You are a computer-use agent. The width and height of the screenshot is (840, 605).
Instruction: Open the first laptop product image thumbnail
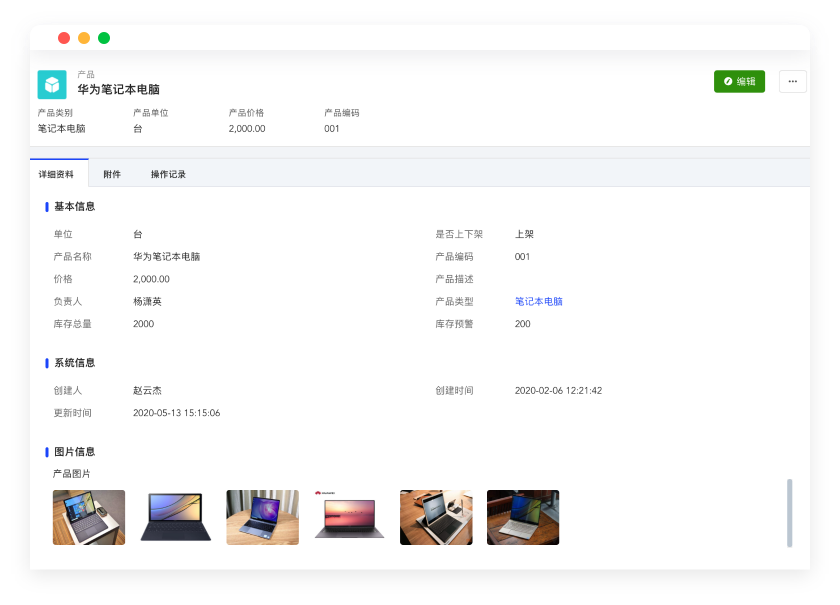89,518
